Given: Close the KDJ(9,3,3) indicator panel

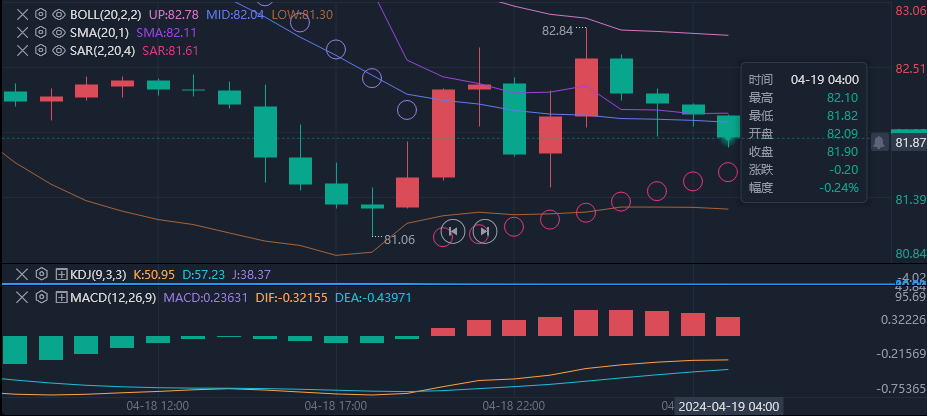Looking at the screenshot, I should coord(22,274).
